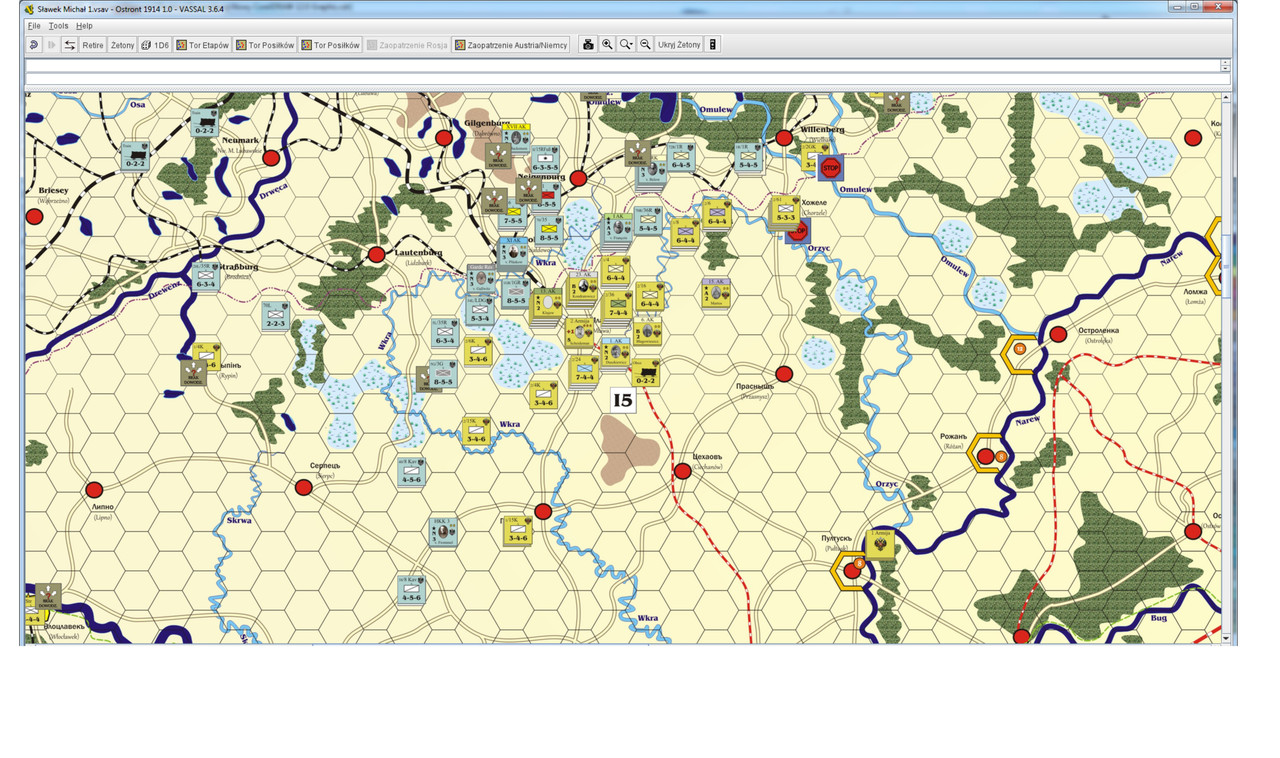Open the Tor Etapów chart

click(x=203, y=45)
